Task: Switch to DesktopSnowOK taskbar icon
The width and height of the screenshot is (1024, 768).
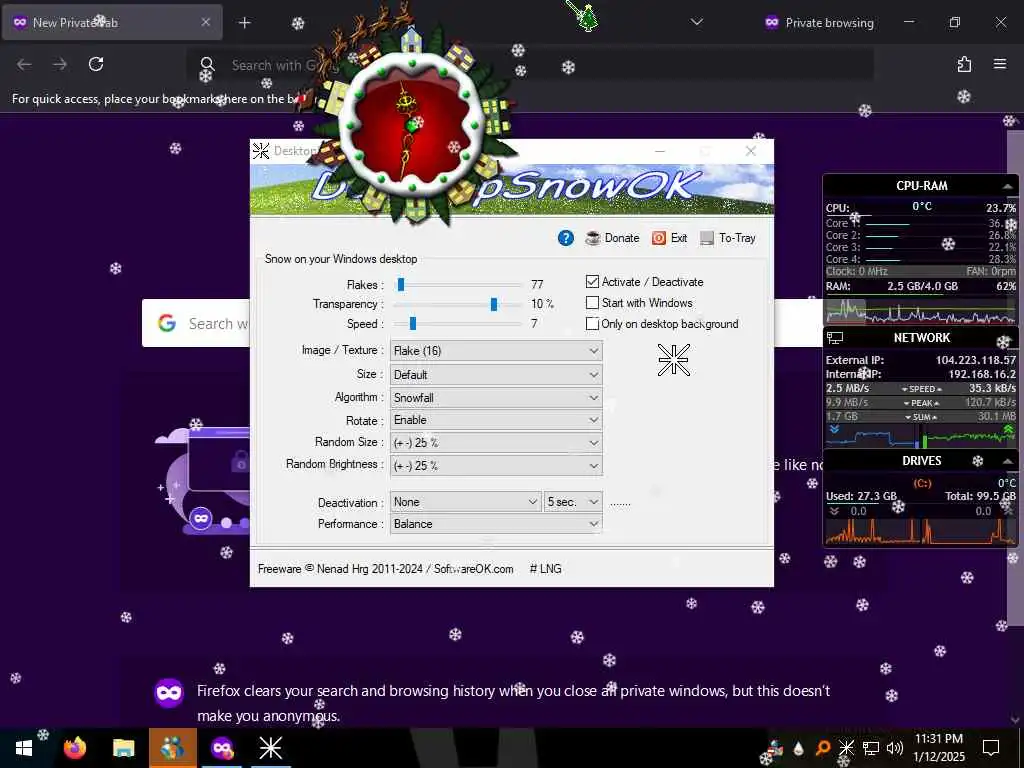Action: tap(270, 748)
